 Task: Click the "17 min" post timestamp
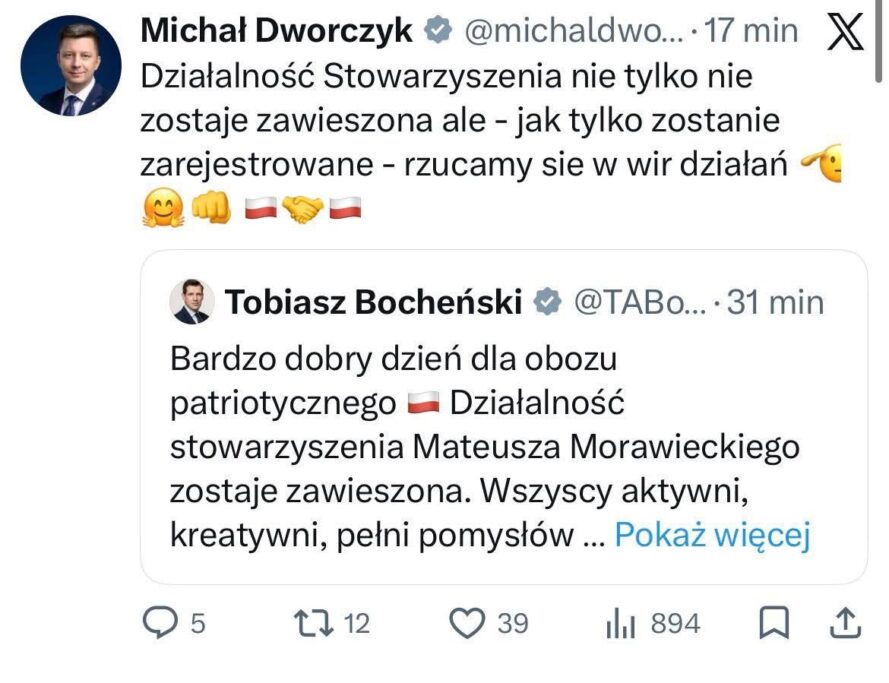point(751,32)
